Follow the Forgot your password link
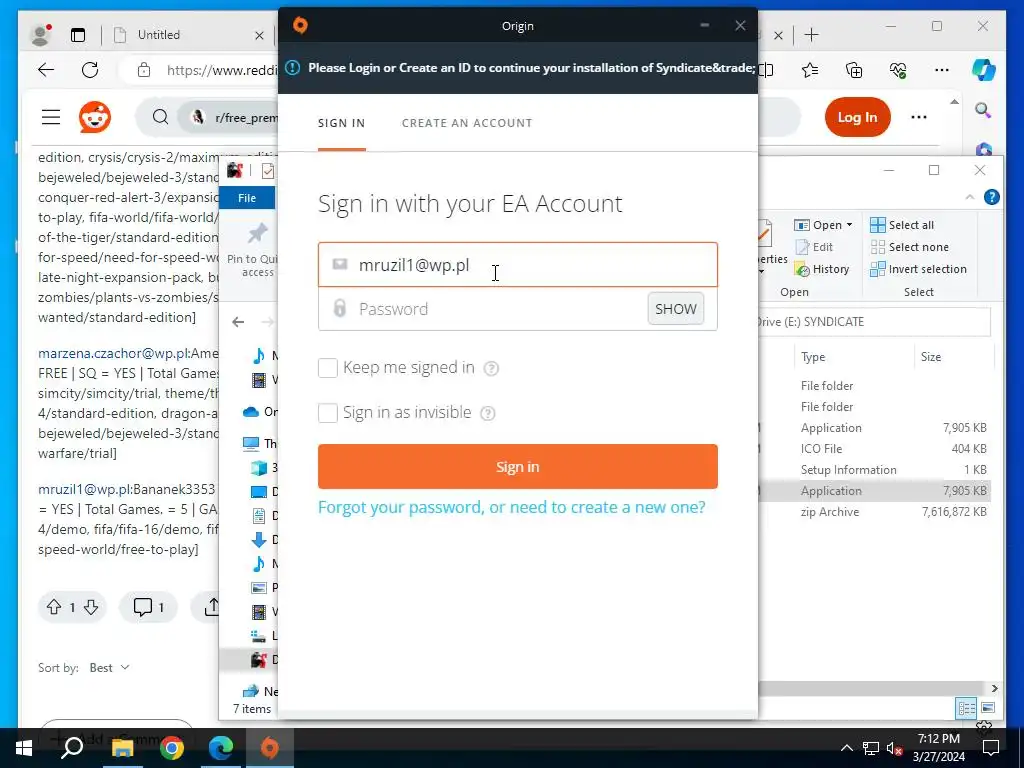The width and height of the screenshot is (1024, 768). pyautogui.click(x=511, y=507)
